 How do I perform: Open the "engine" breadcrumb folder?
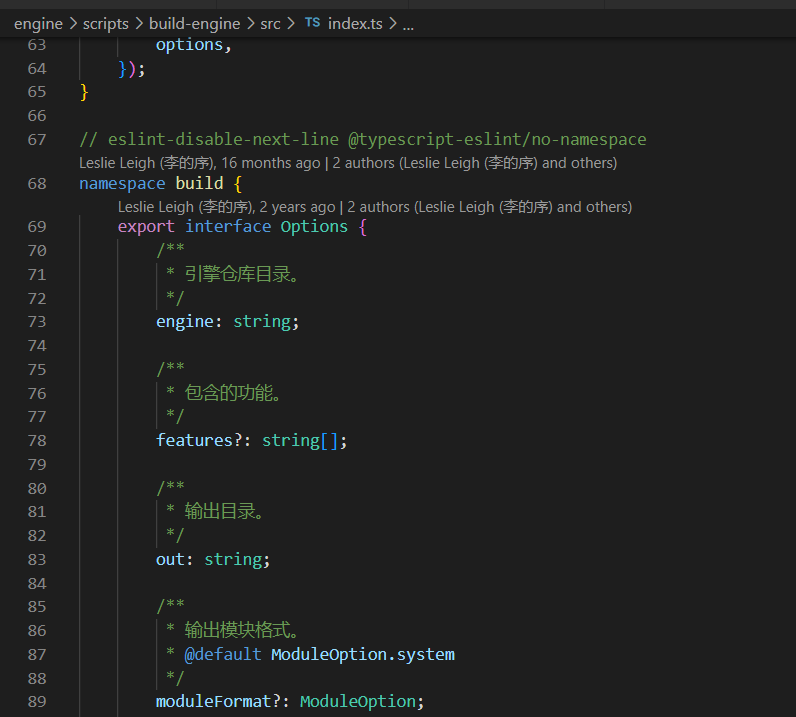tap(38, 24)
